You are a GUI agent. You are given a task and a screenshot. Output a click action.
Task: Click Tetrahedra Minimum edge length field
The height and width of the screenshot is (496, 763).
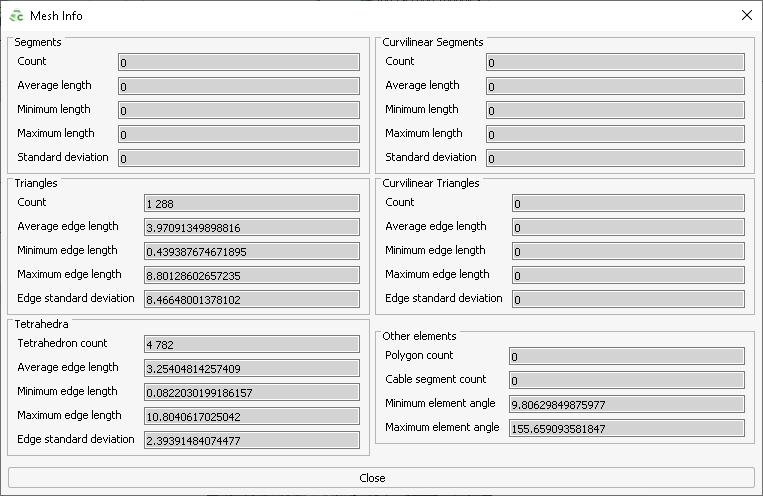[251, 393]
